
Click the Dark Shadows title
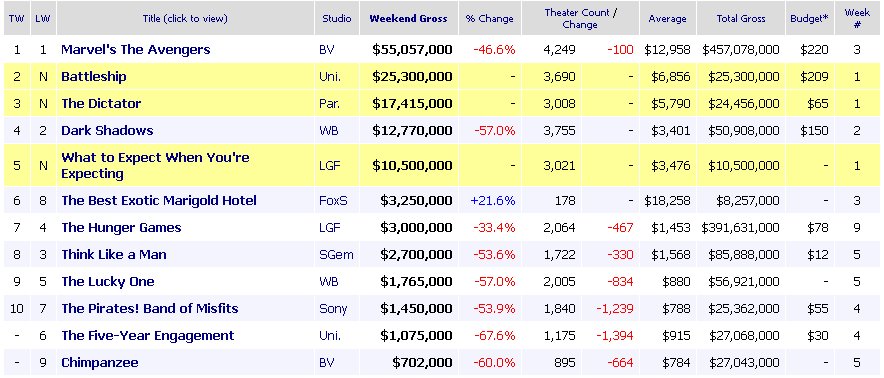pyautogui.click(x=107, y=131)
